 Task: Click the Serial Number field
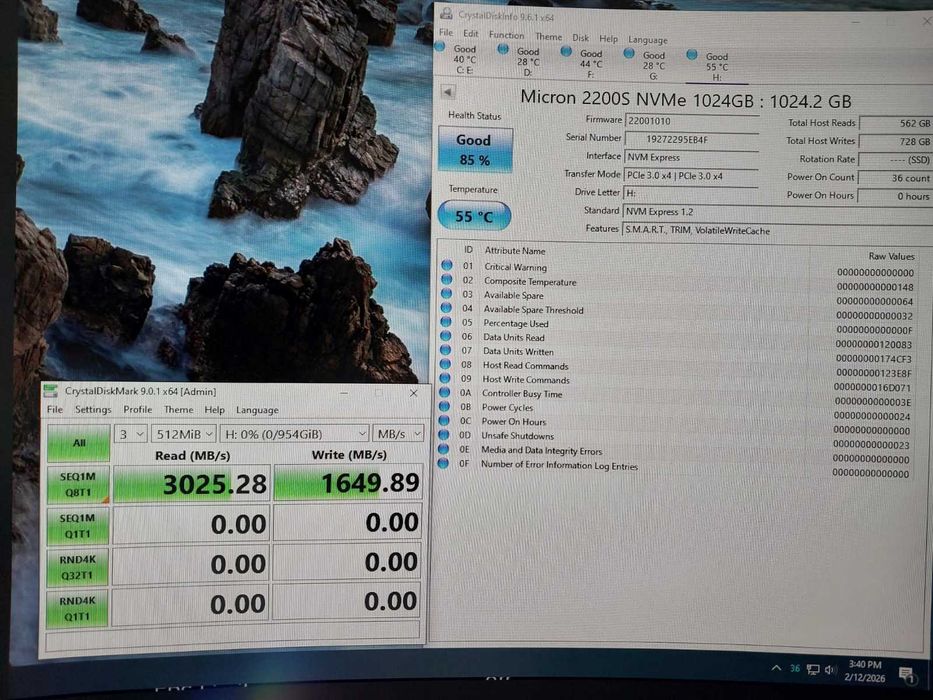pyautogui.click(x=691, y=139)
